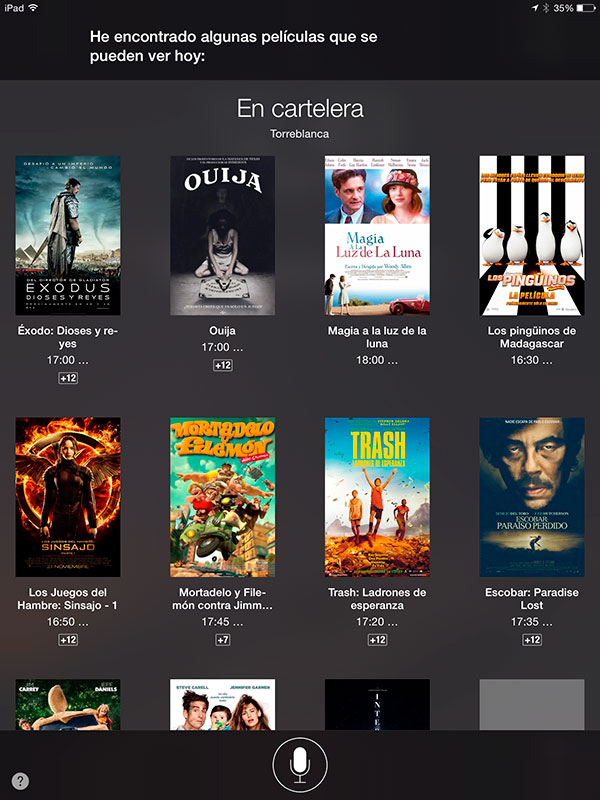The width and height of the screenshot is (600, 800).
Task: Tap the +7 badge under Mortadelo y Filemón
Action: point(222,640)
